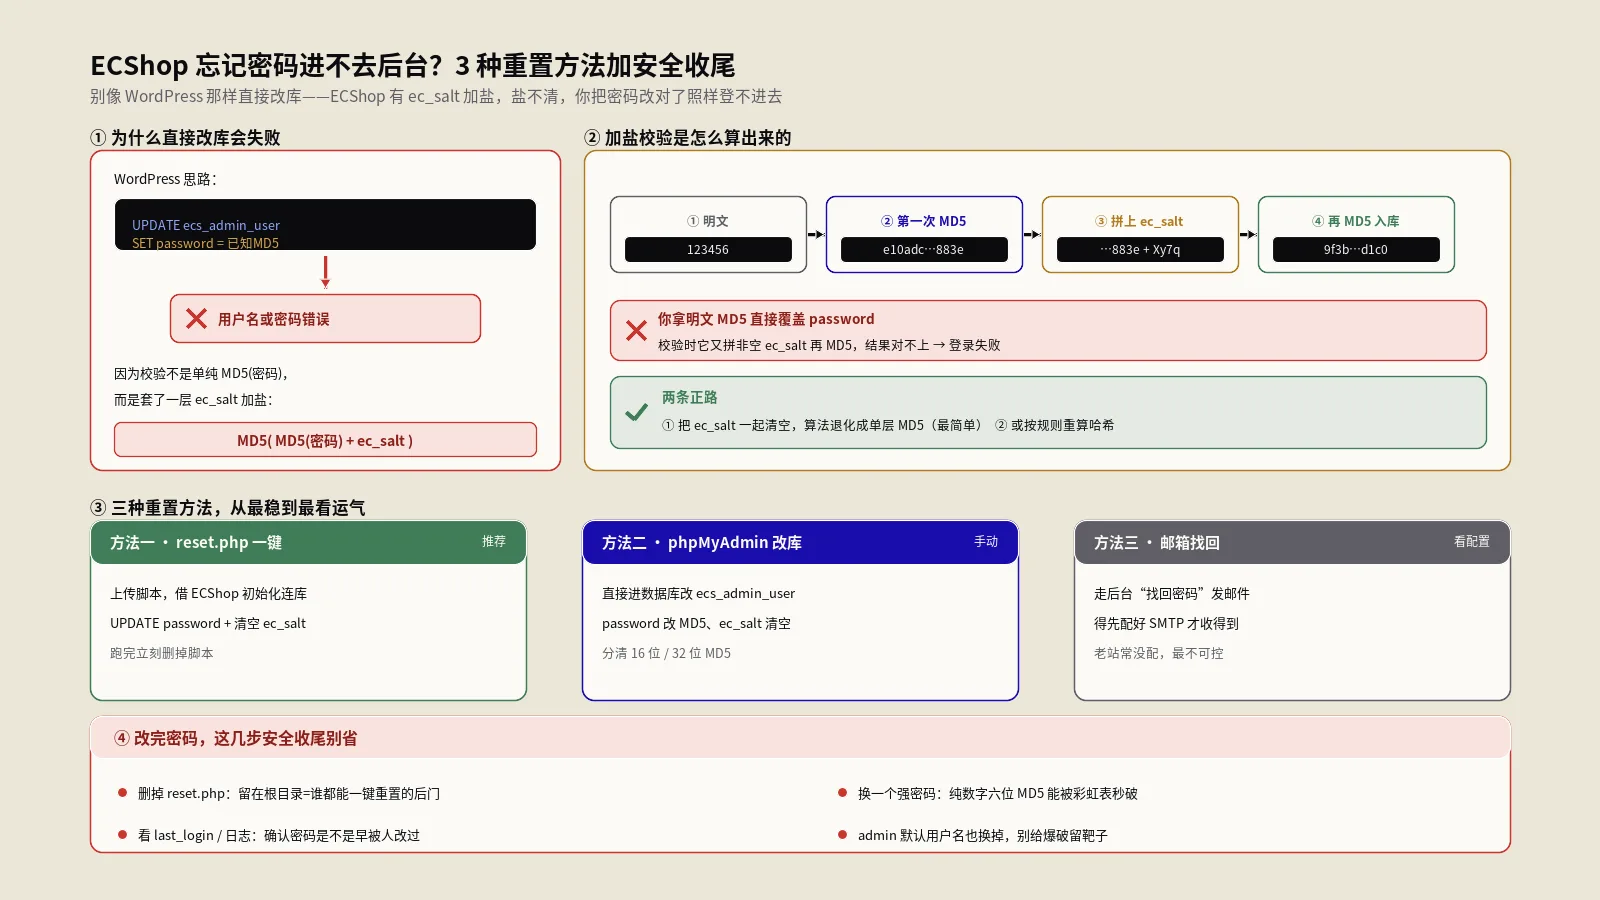Image resolution: width=1600 pixels, height=900 pixels.
Task: Click the text 而是套了一层 ec_salt 加盐
Action: coord(193,399)
